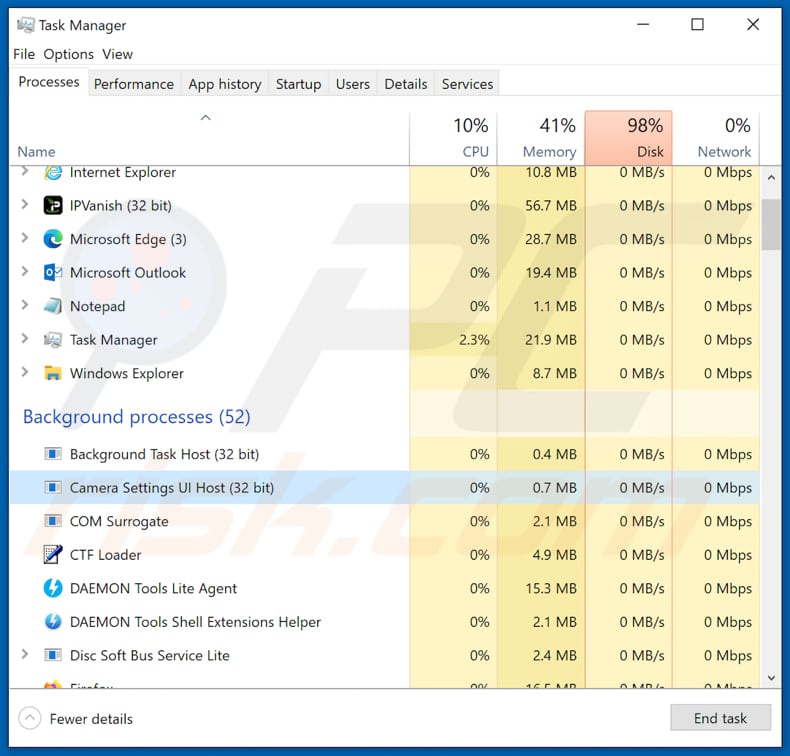Sort by the Name column header
This screenshot has height=756, width=790.
pos(209,138)
